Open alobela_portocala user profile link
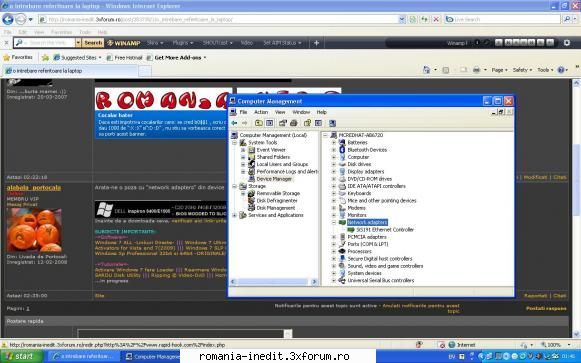581x363 pixels. pos(34,188)
